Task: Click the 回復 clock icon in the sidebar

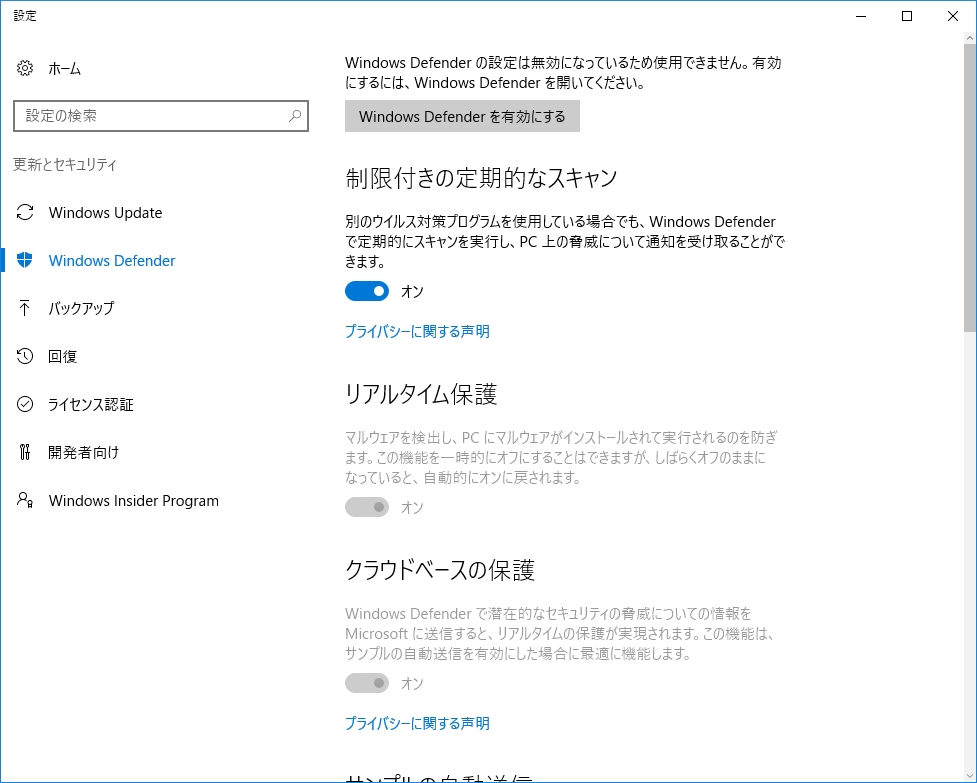Action: [x=24, y=356]
